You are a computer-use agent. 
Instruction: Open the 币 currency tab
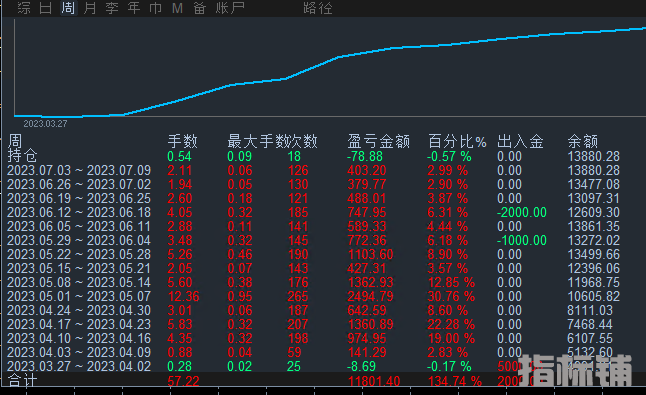[156, 8]
